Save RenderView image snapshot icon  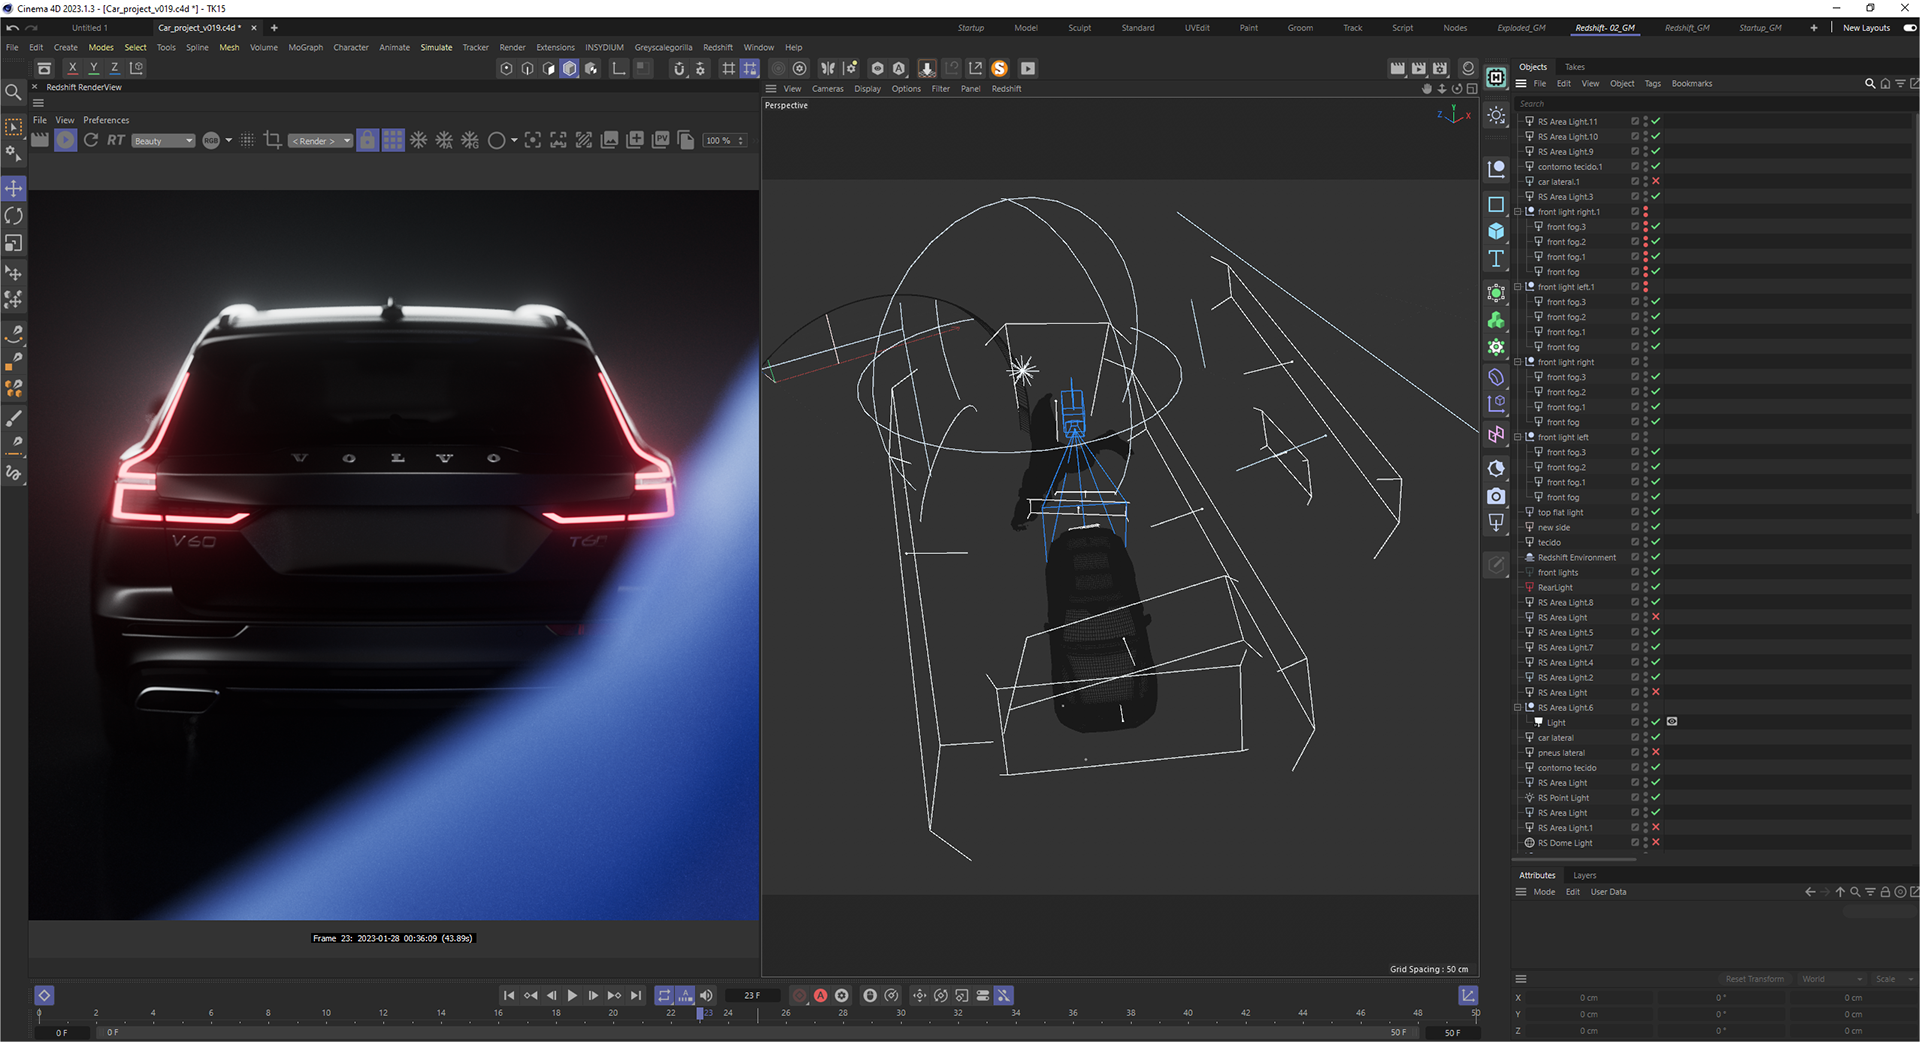pos(610,140)
